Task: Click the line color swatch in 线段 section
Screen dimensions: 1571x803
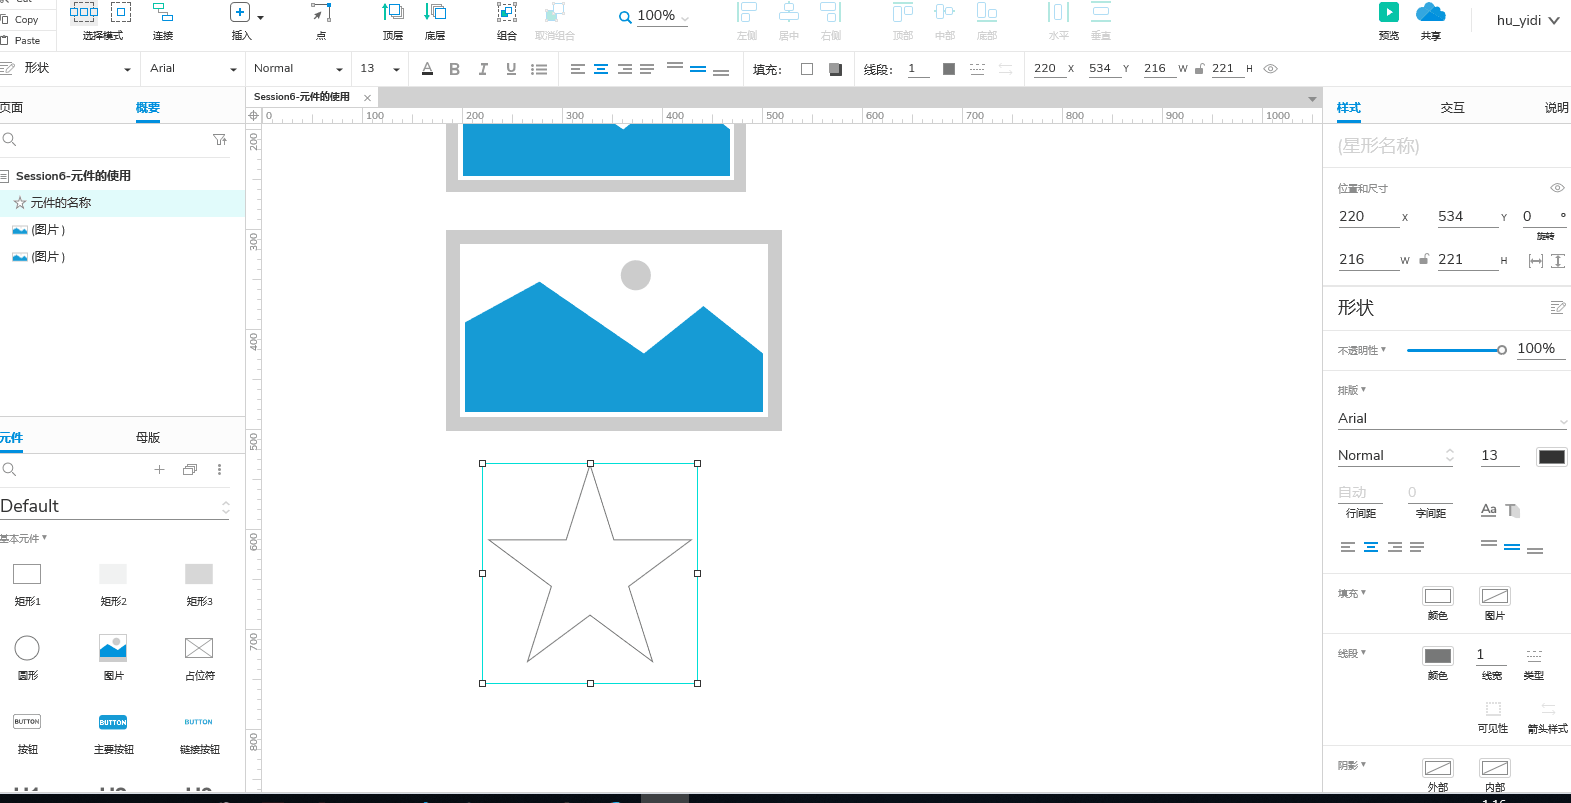Action: point(1438,656)
